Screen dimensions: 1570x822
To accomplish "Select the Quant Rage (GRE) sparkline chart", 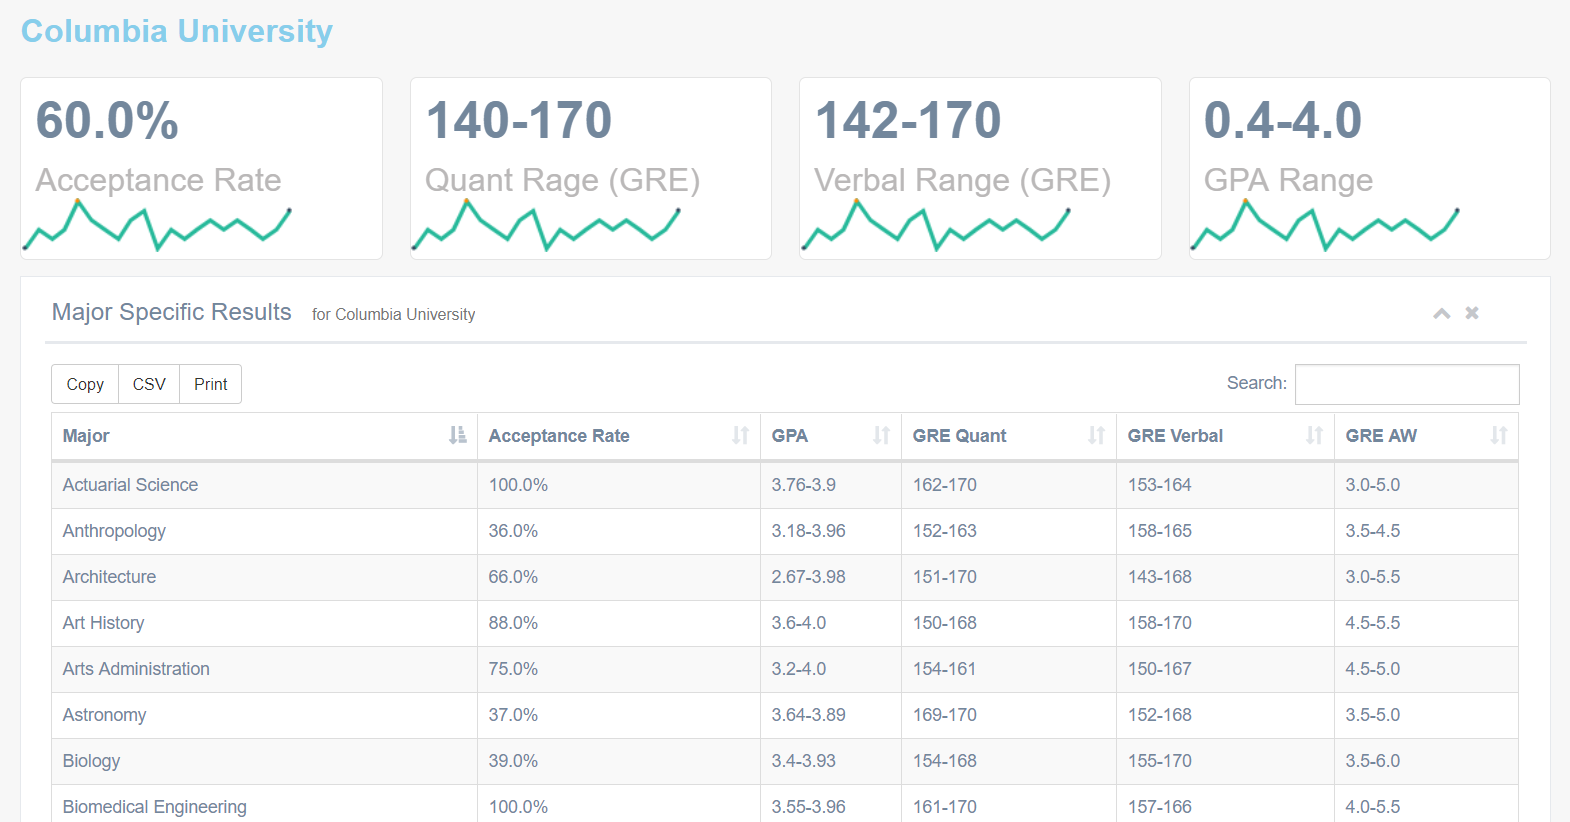I will pyautogui.click(x=546, y=225).
